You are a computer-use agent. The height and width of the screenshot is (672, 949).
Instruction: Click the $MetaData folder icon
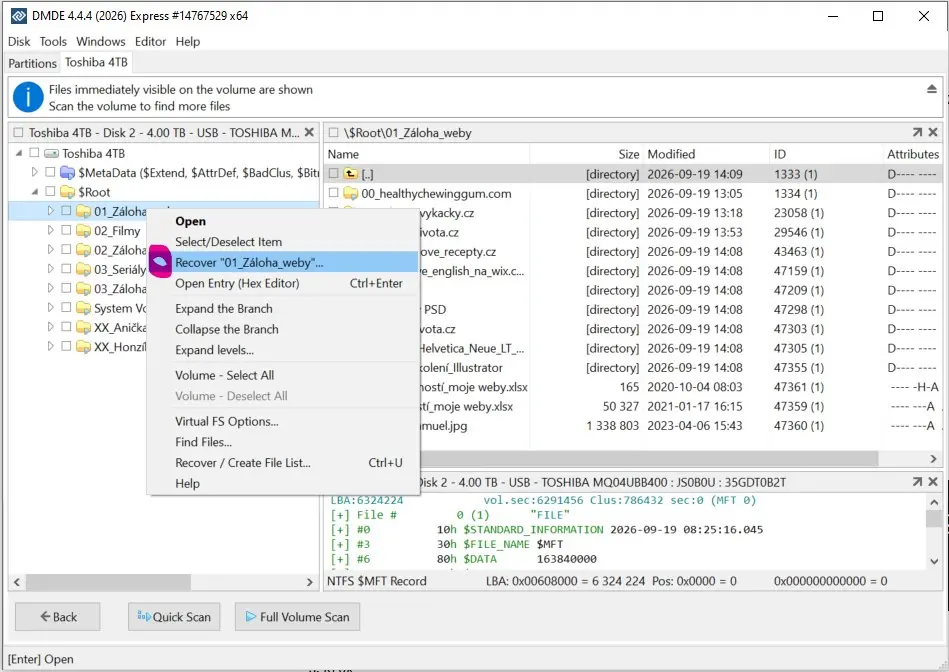68,173
